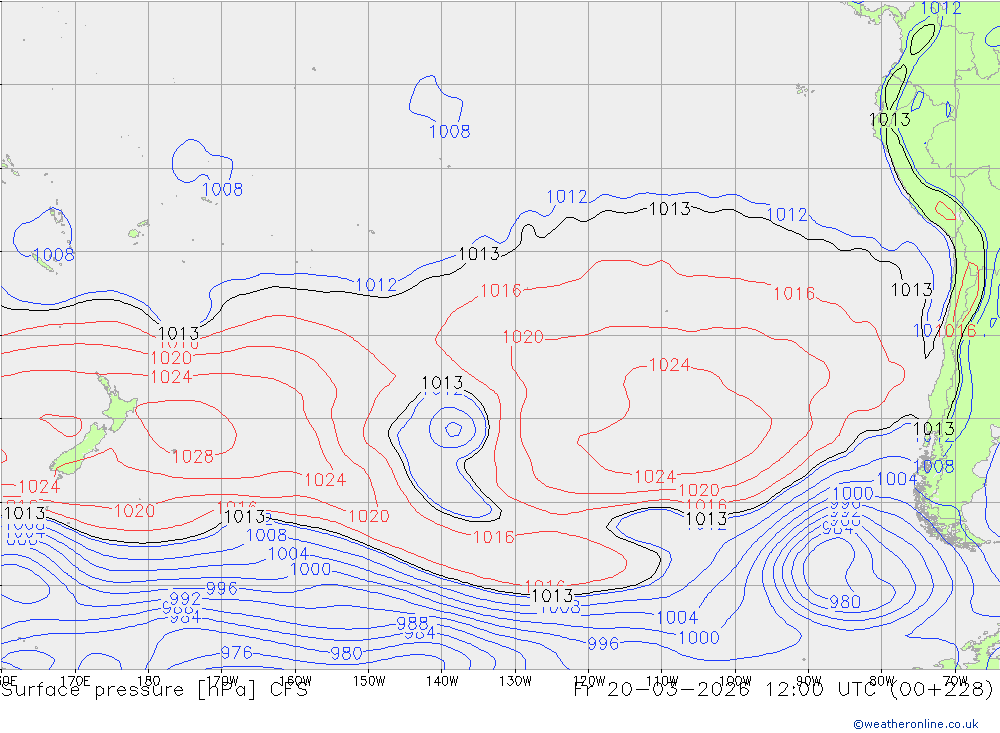Click the 90W longitude label
This screenshot has width=1000, height=733.
coord(809,681)
